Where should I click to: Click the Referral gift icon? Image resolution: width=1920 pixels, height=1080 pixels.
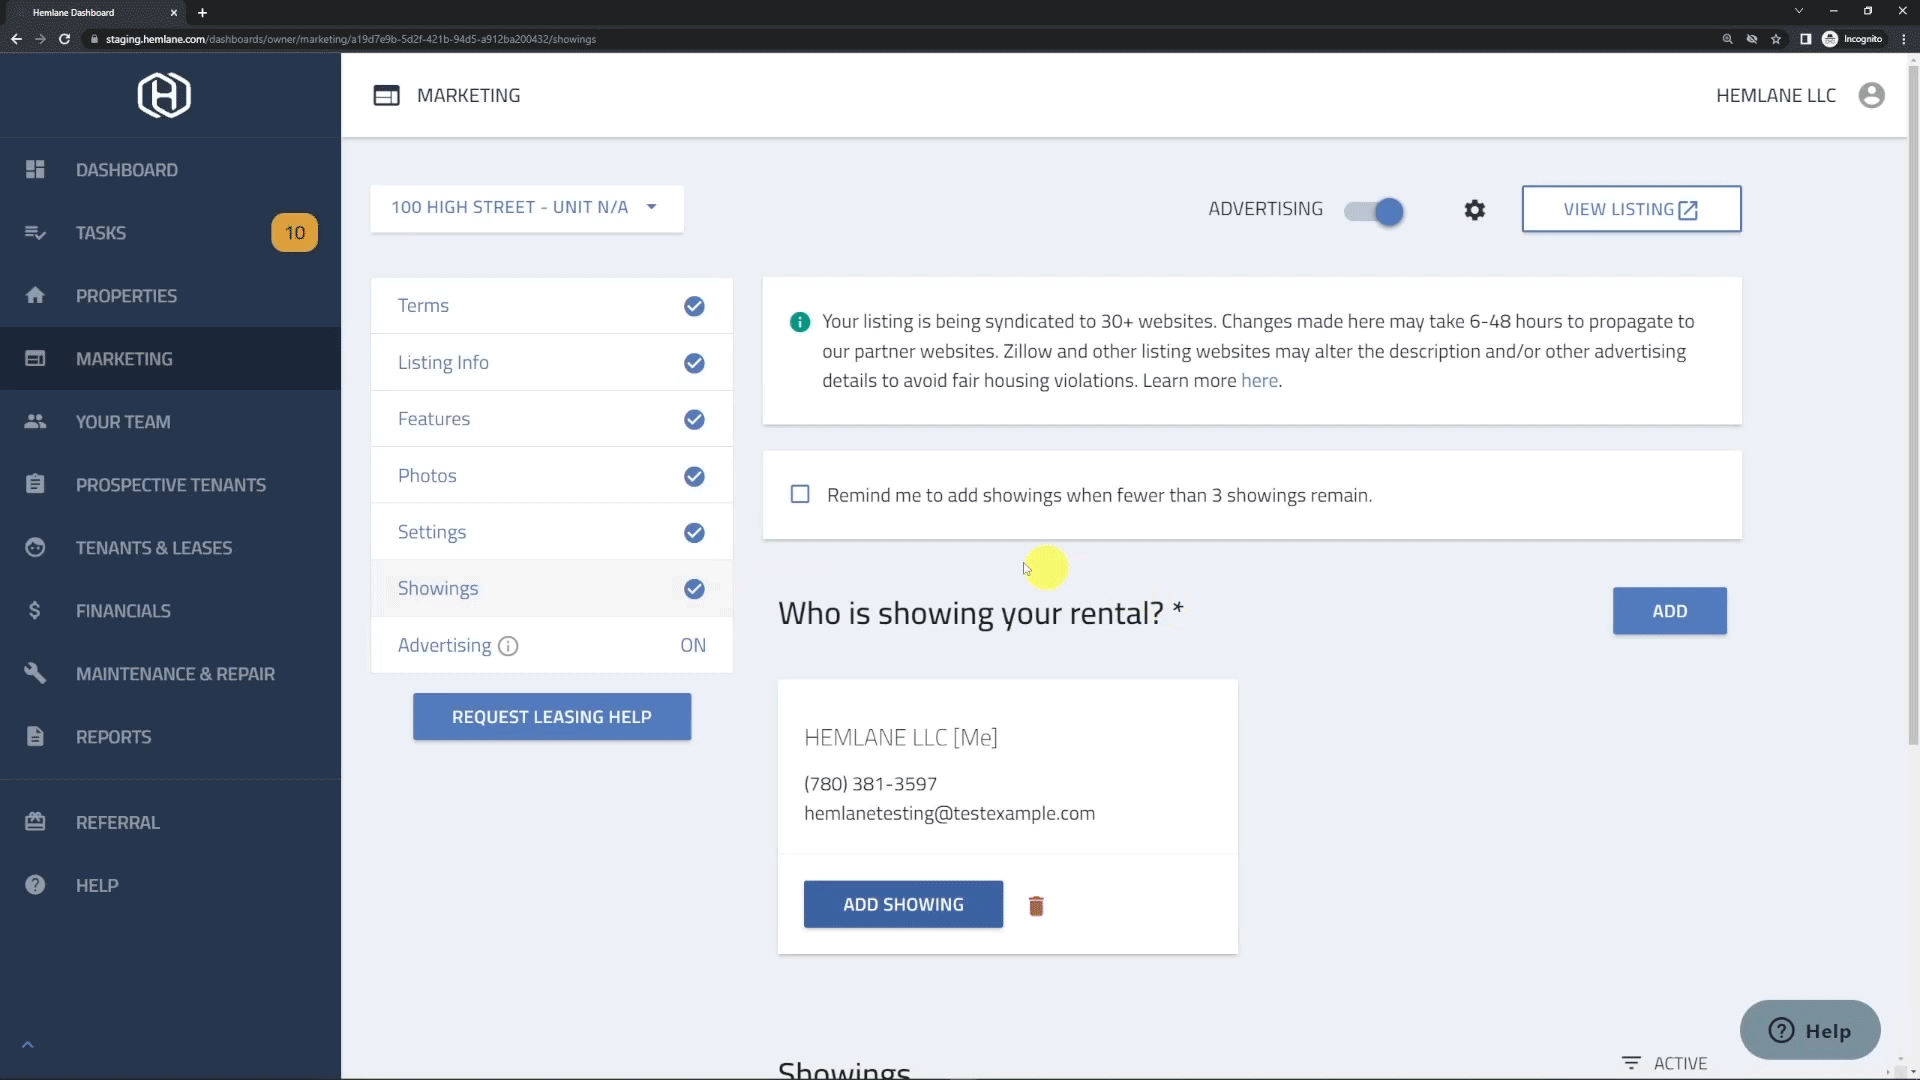pyautogui.click(x=35, y=822)
